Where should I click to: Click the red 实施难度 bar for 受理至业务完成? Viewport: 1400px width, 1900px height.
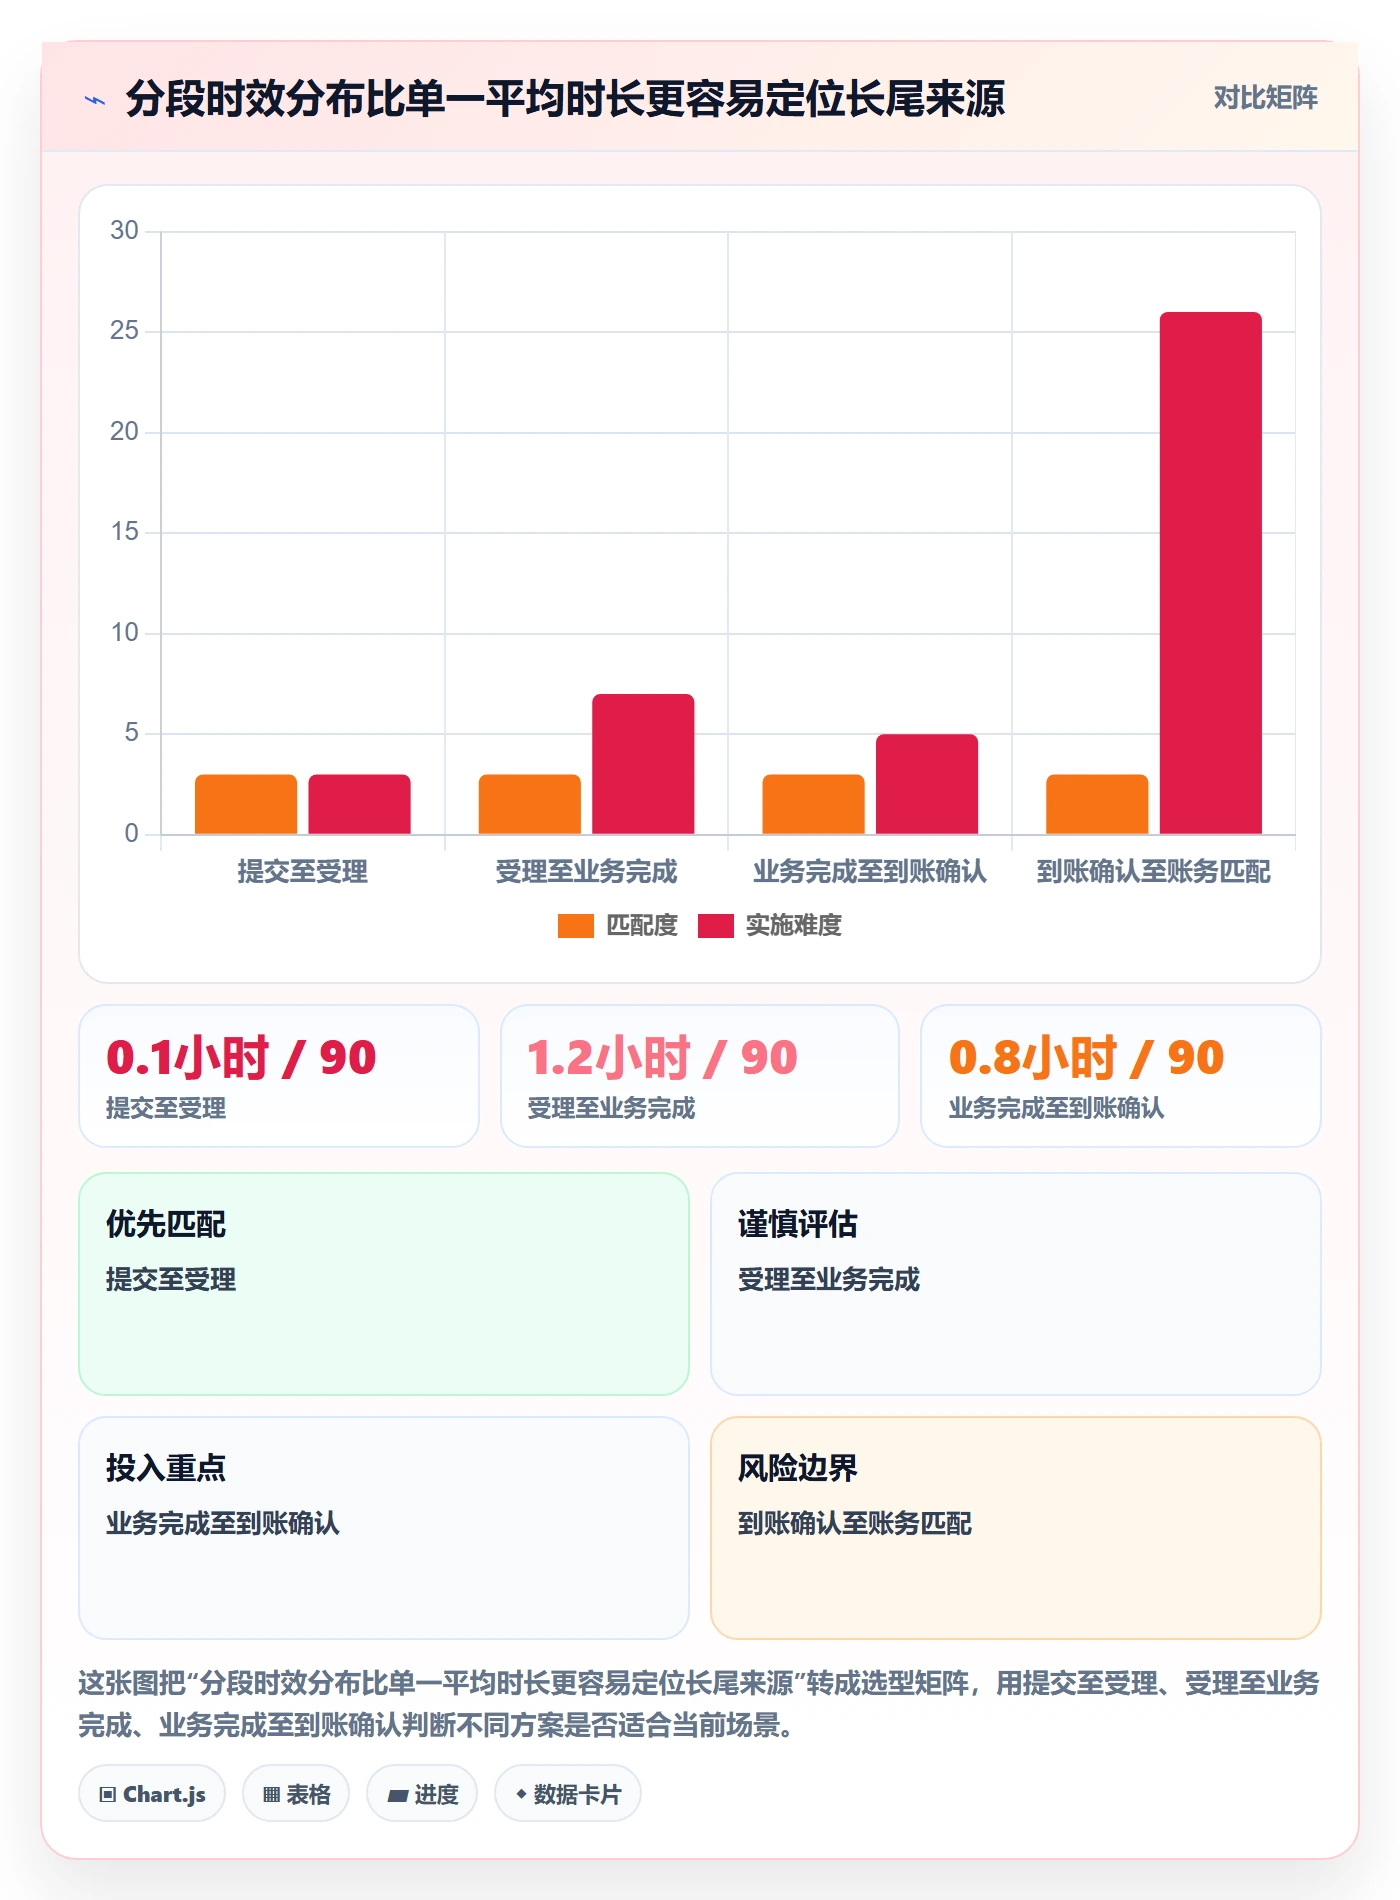pyautogui.click(x=643, y=764)
